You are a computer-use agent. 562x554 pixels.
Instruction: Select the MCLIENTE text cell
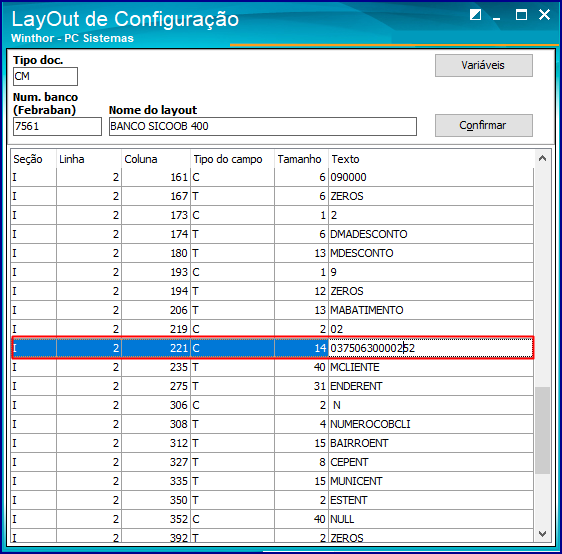point(431,367)
